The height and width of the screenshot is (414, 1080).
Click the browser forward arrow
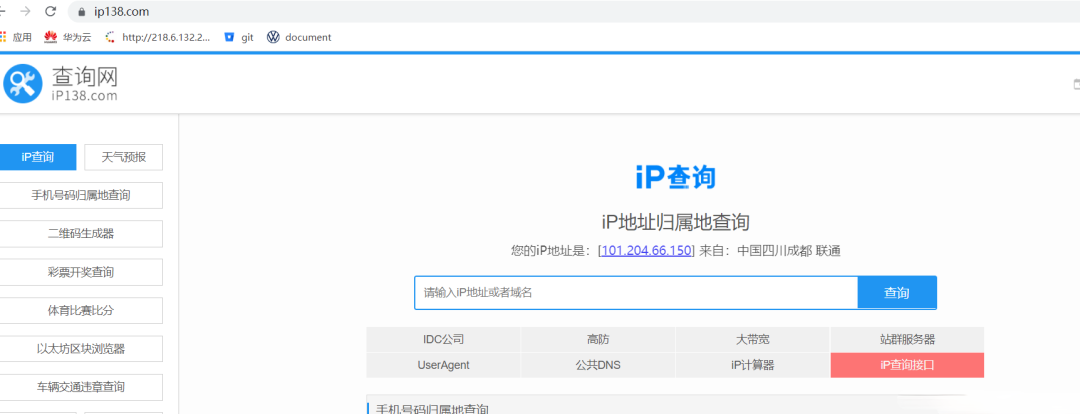[x=25, y=12]
